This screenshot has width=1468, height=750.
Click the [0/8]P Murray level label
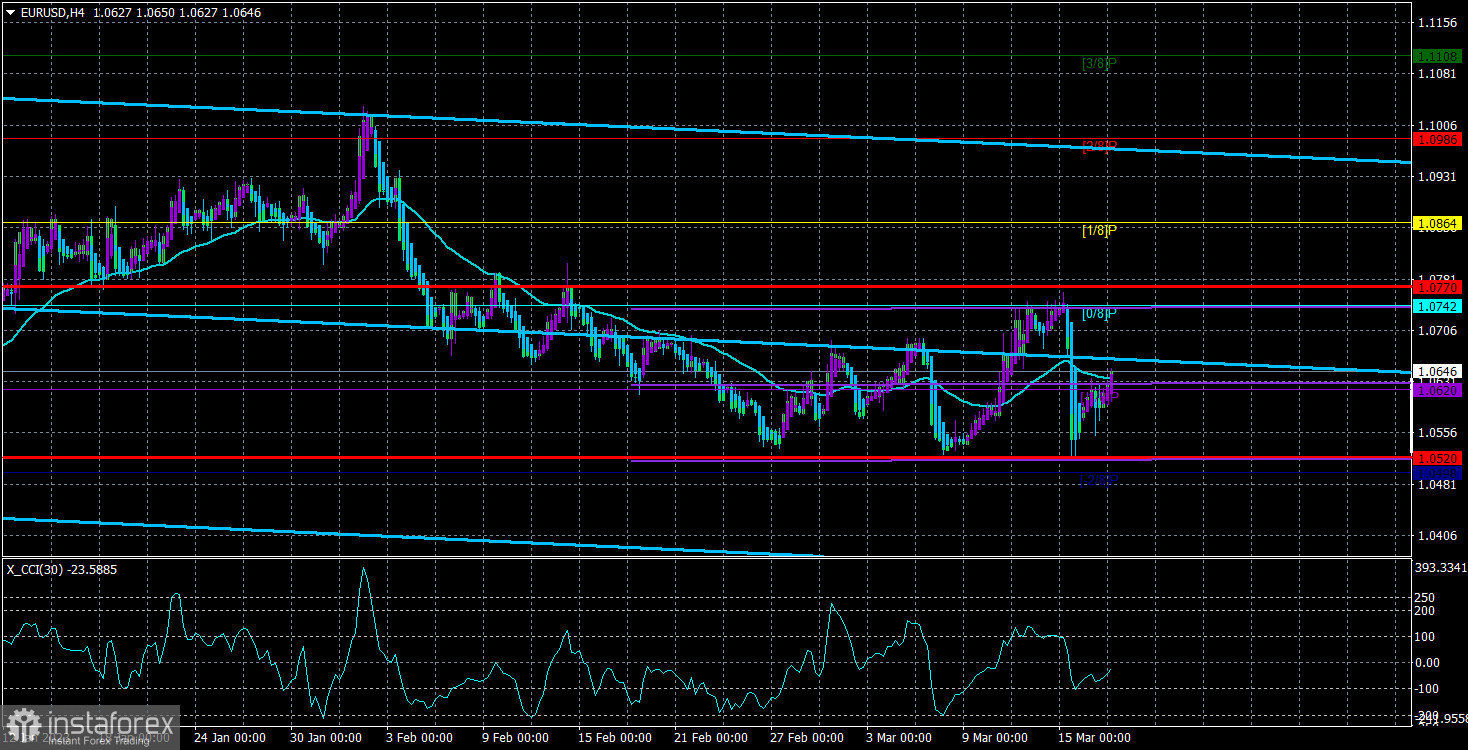click(1099, 313)
